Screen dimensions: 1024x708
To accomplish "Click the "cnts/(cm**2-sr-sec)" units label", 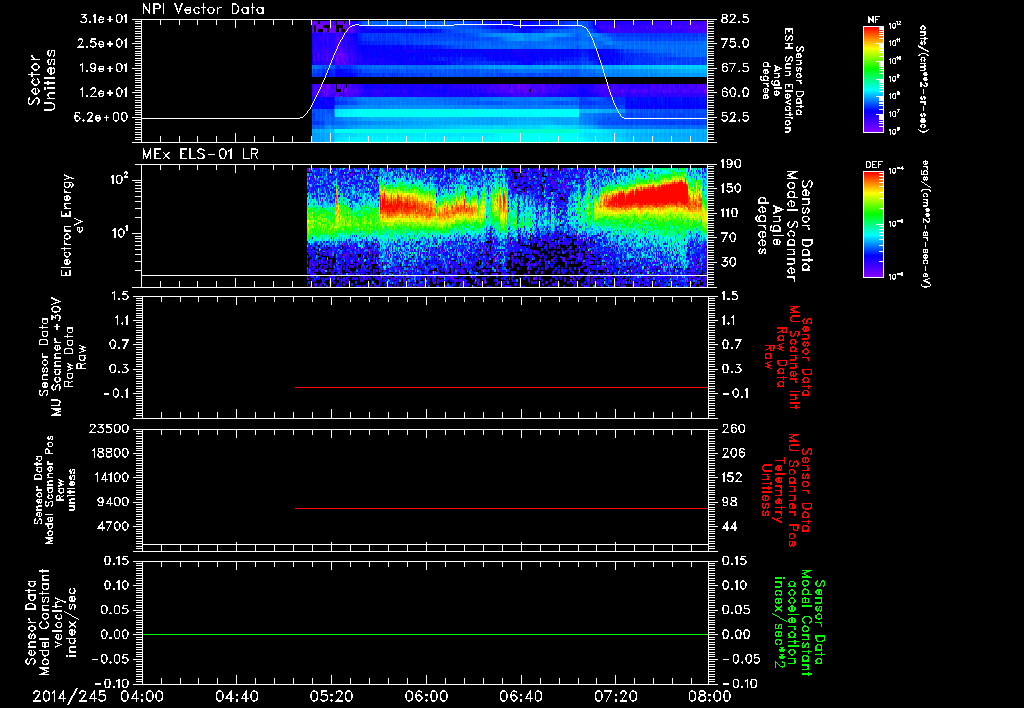I will (x=923, y=78).
